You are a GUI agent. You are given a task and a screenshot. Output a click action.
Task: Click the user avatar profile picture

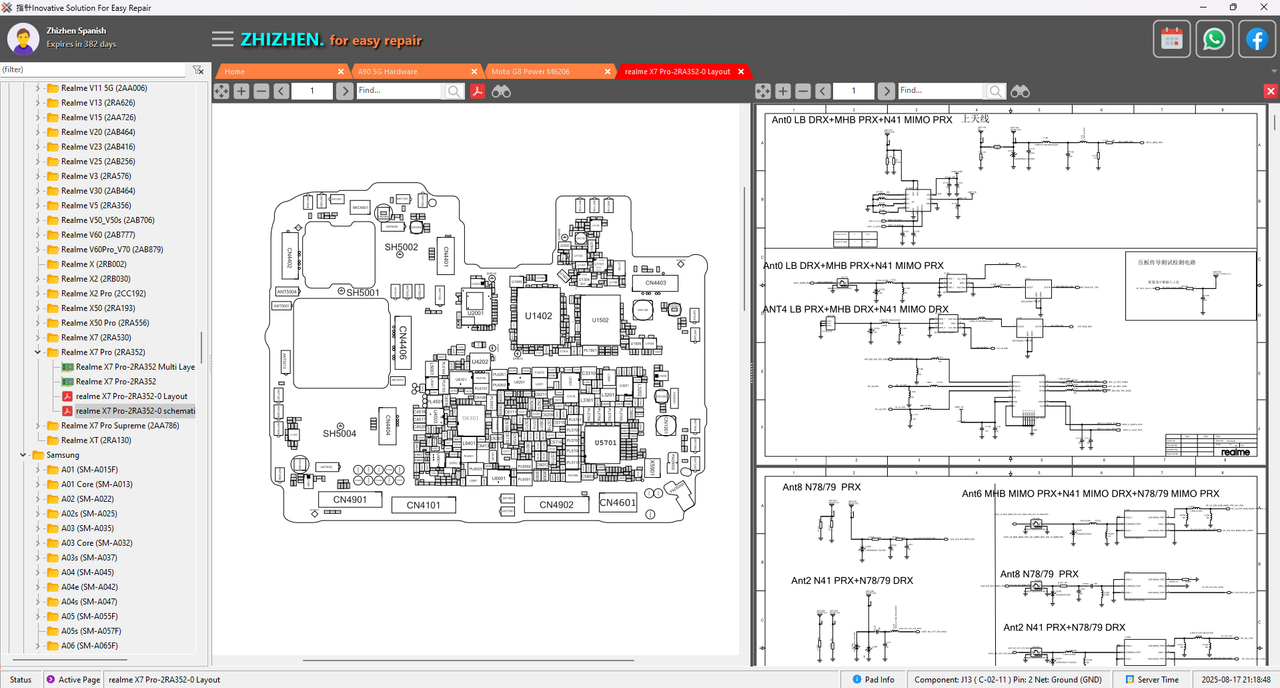coord(23,39)
